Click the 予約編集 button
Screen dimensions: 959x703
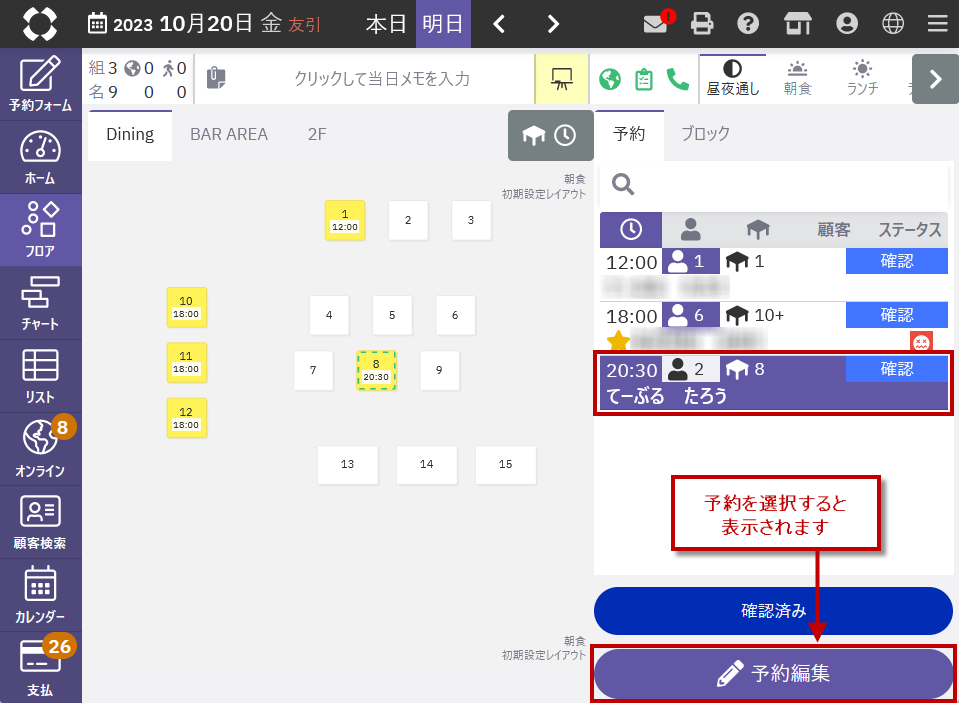click(x=773, y=674)
